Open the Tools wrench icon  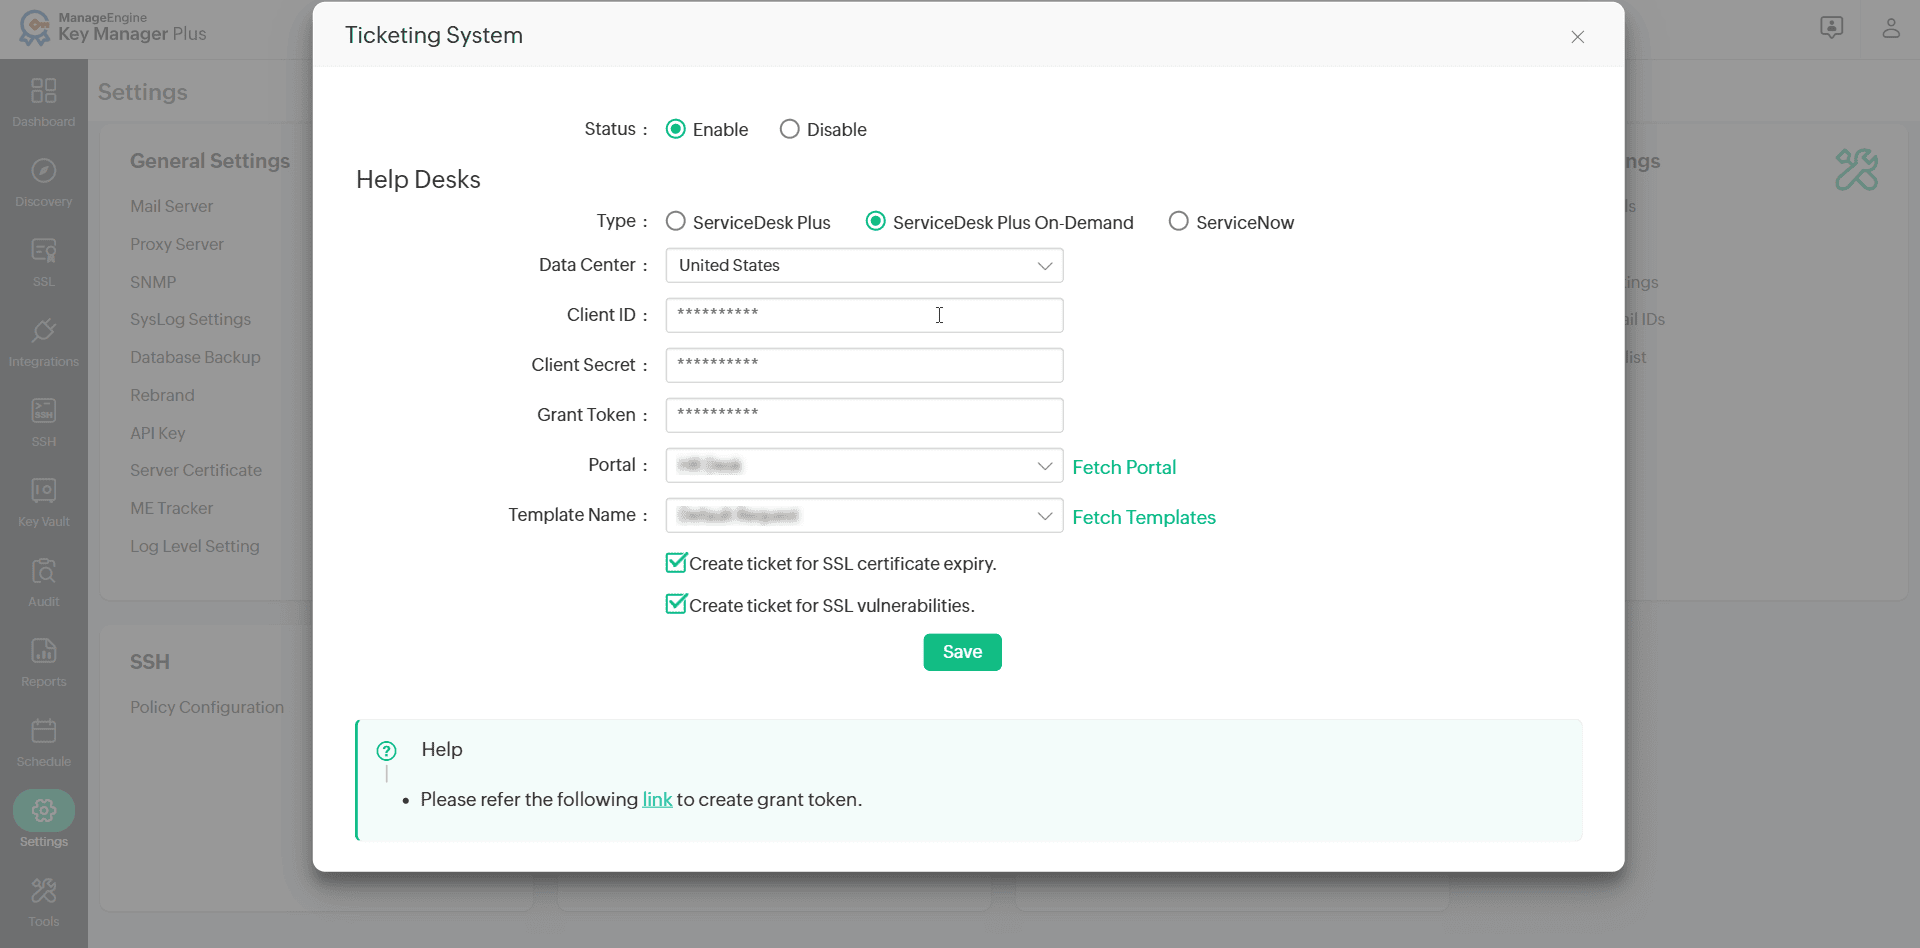[x=44, y=891]
